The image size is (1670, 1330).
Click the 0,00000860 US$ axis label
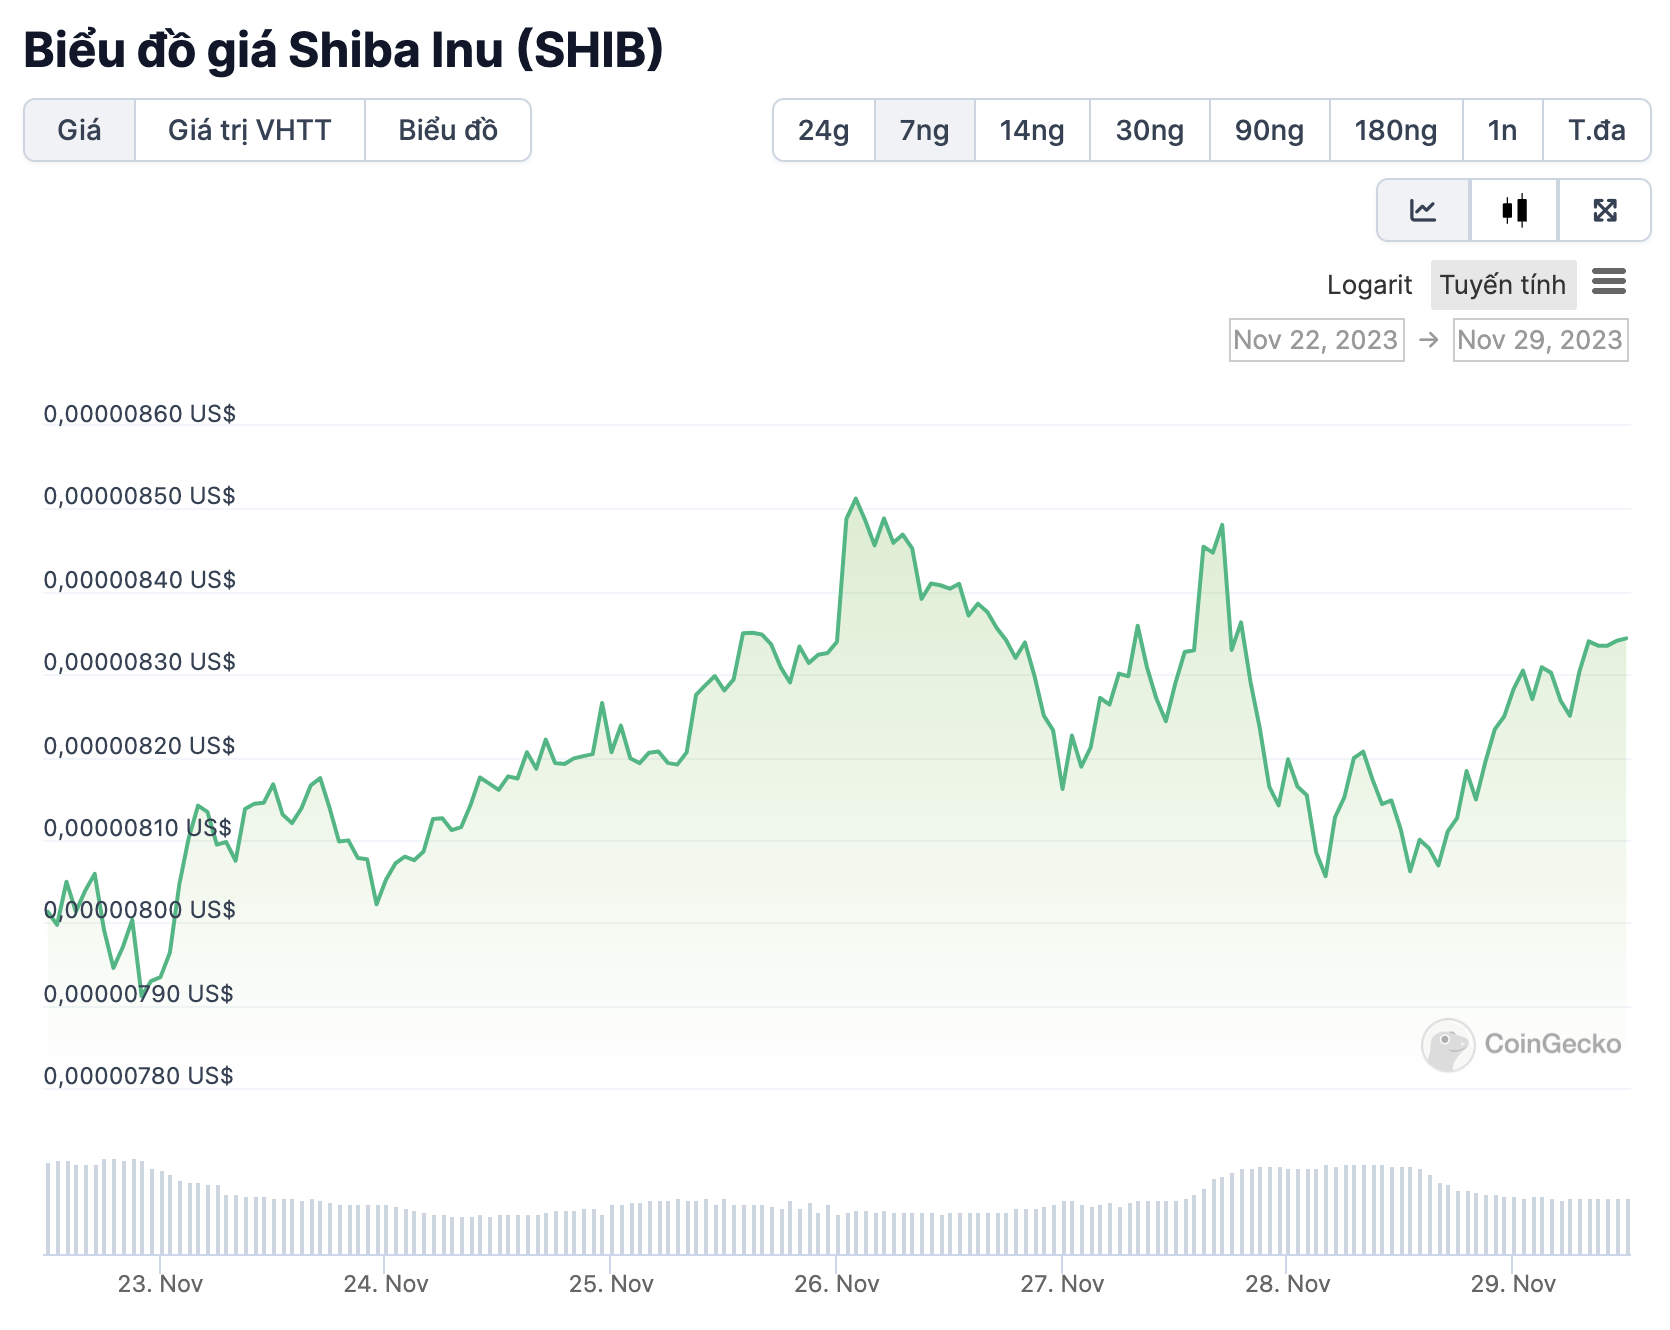coord(140,414)
